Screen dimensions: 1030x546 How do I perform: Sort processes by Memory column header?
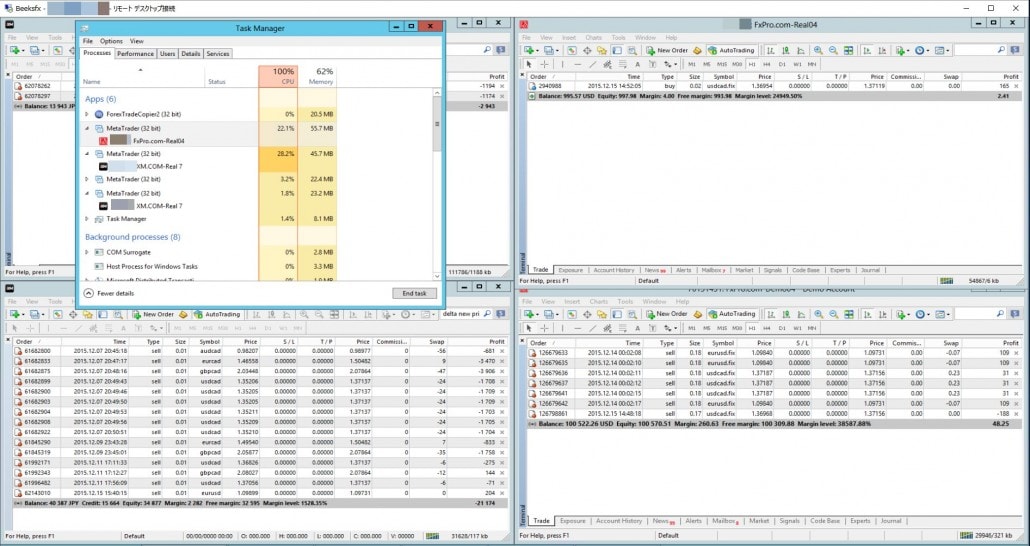pyautogui.click(x=317, y=76)
